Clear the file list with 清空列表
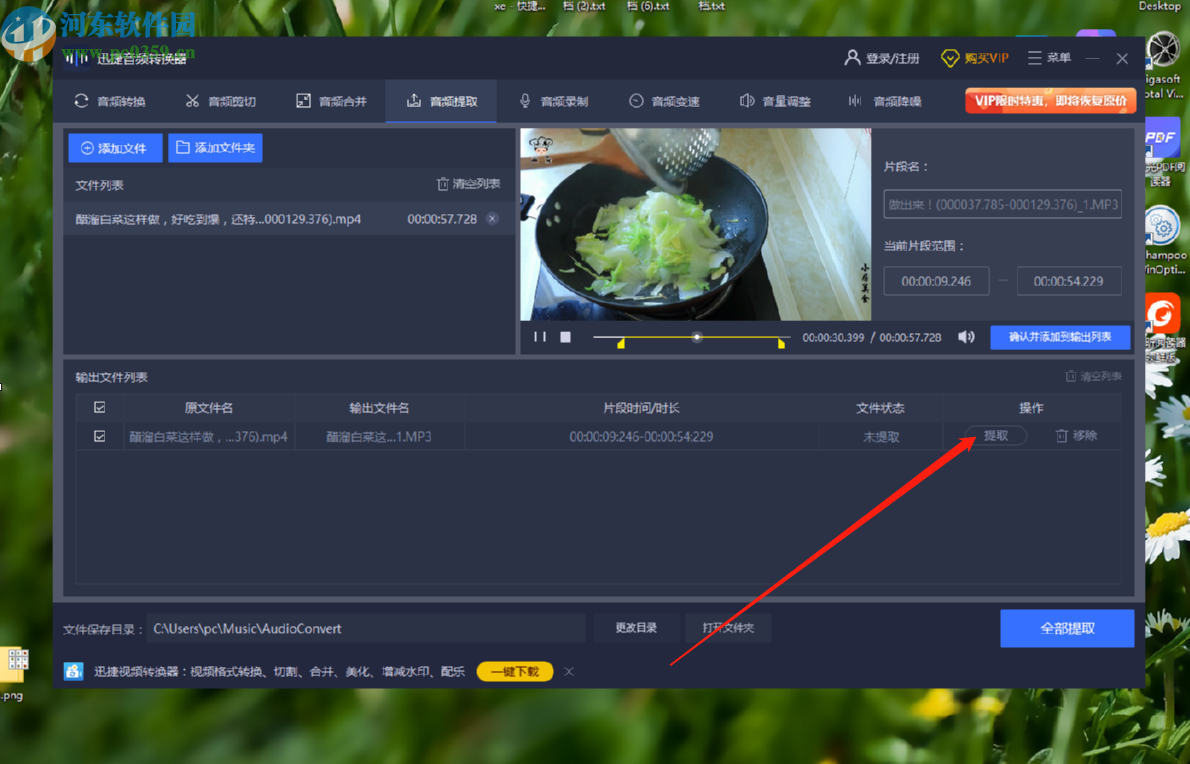 click(468, 184)
